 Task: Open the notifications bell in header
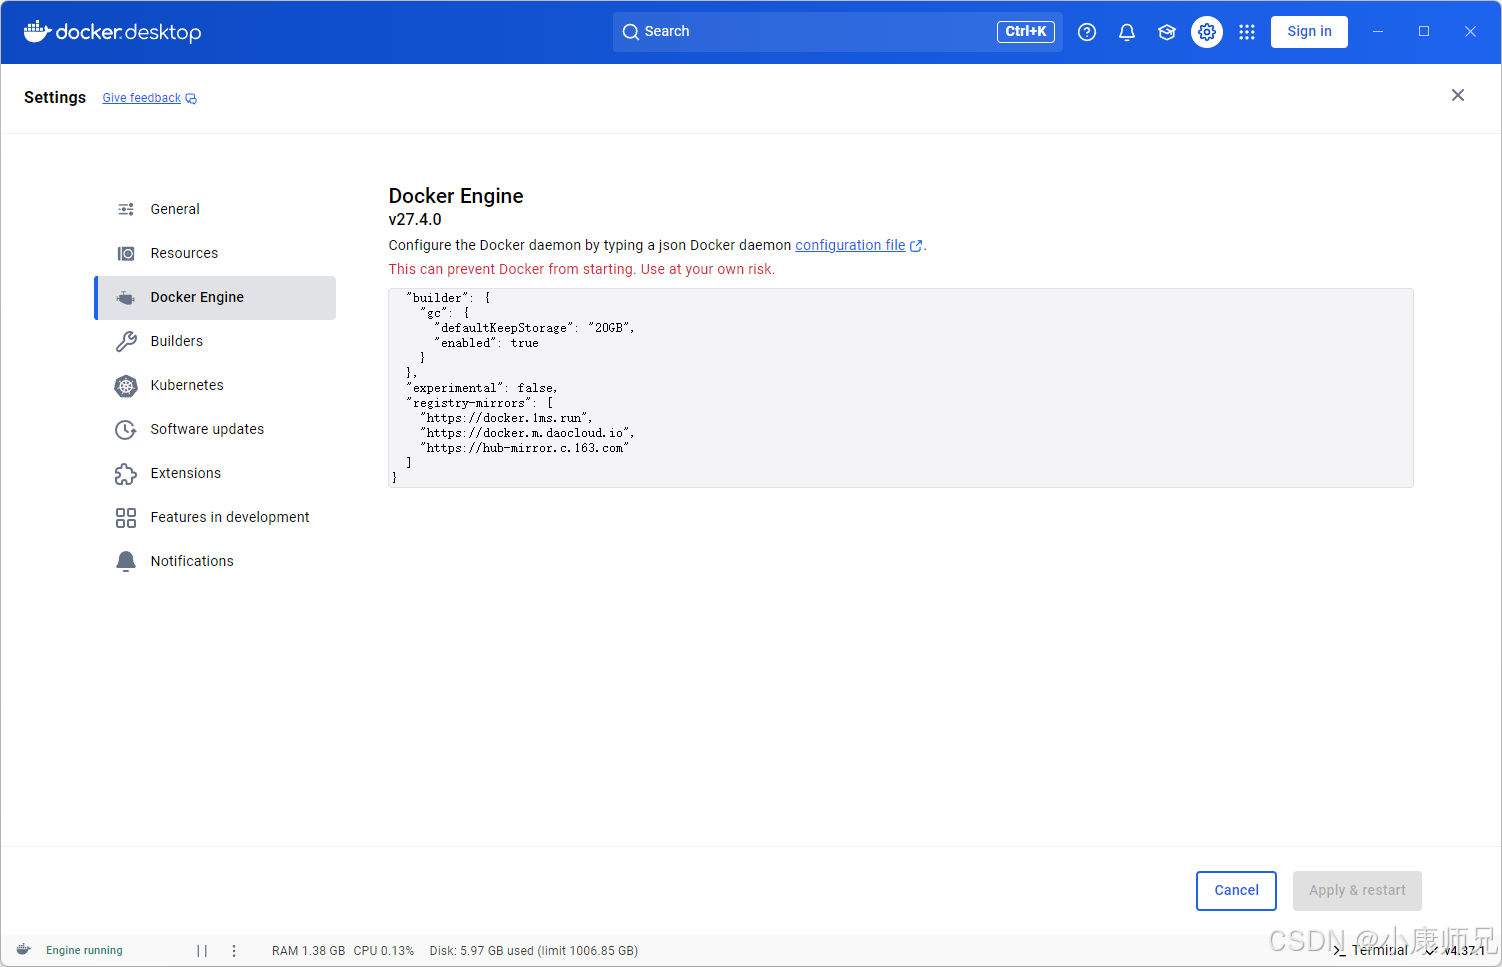[x=1127, y=32]
